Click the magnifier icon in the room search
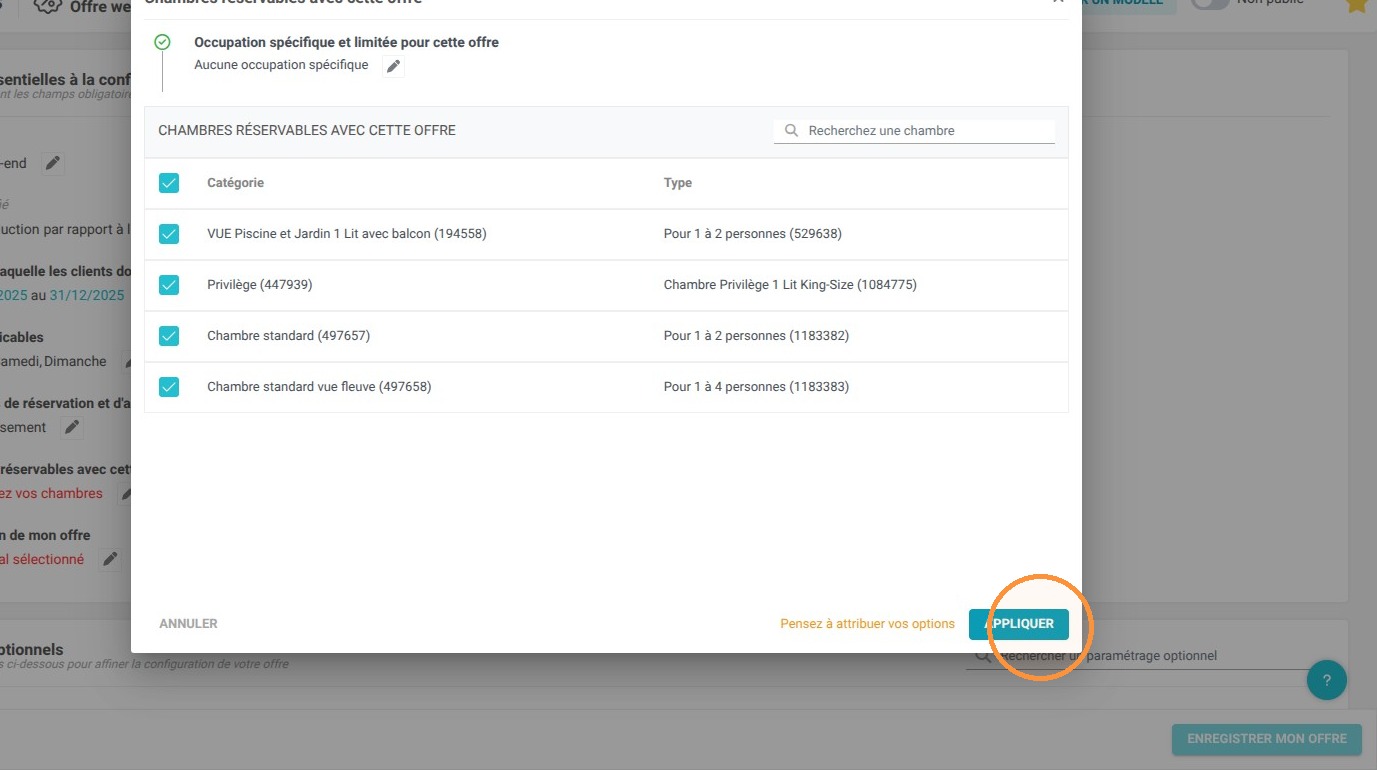The width and height of the screenshot is (1377, 770). [791, 131]
